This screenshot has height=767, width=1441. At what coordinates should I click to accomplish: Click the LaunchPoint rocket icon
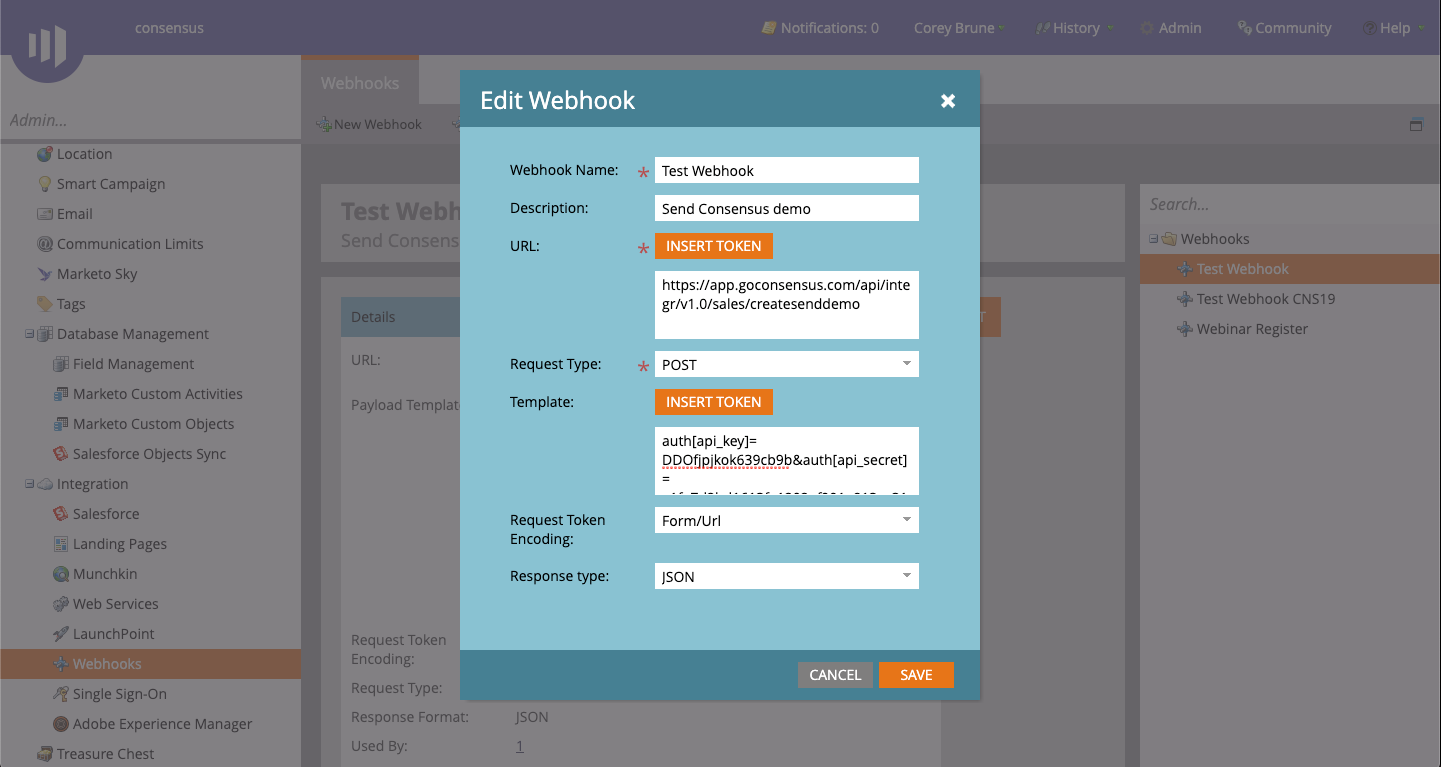click(x=60, y=634)
